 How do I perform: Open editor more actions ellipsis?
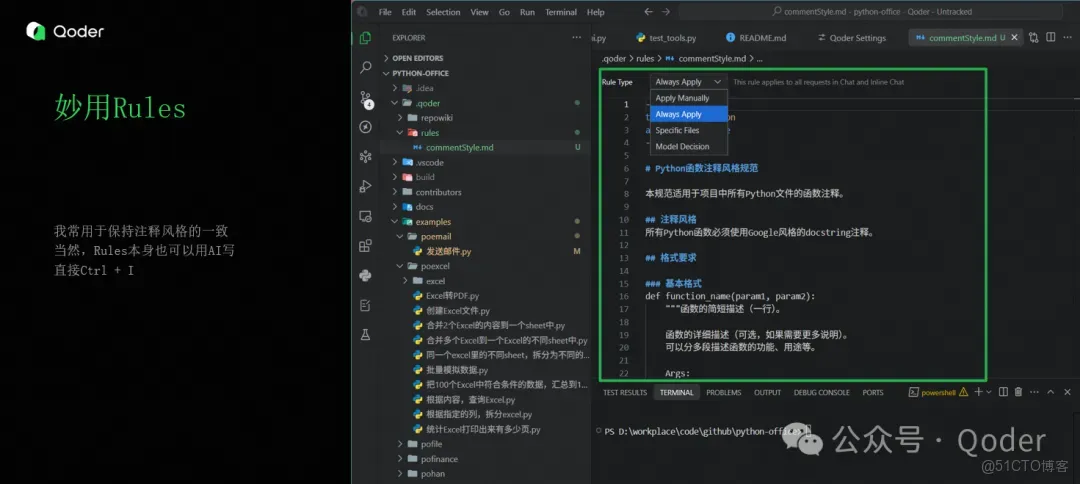1067,38
